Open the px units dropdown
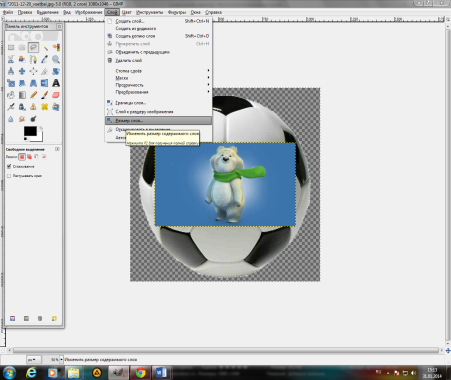The width and height of the screenshot is (451, 380). pos(34,360)
